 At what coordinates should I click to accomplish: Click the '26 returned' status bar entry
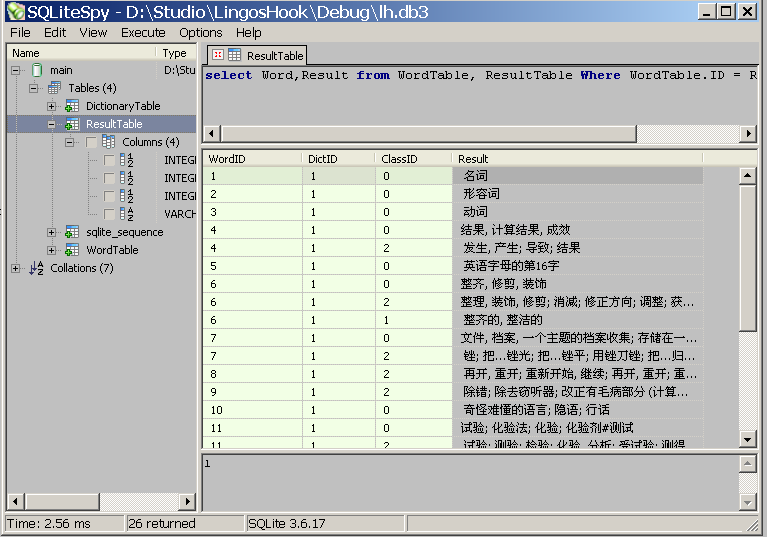[x=184, y=523]
